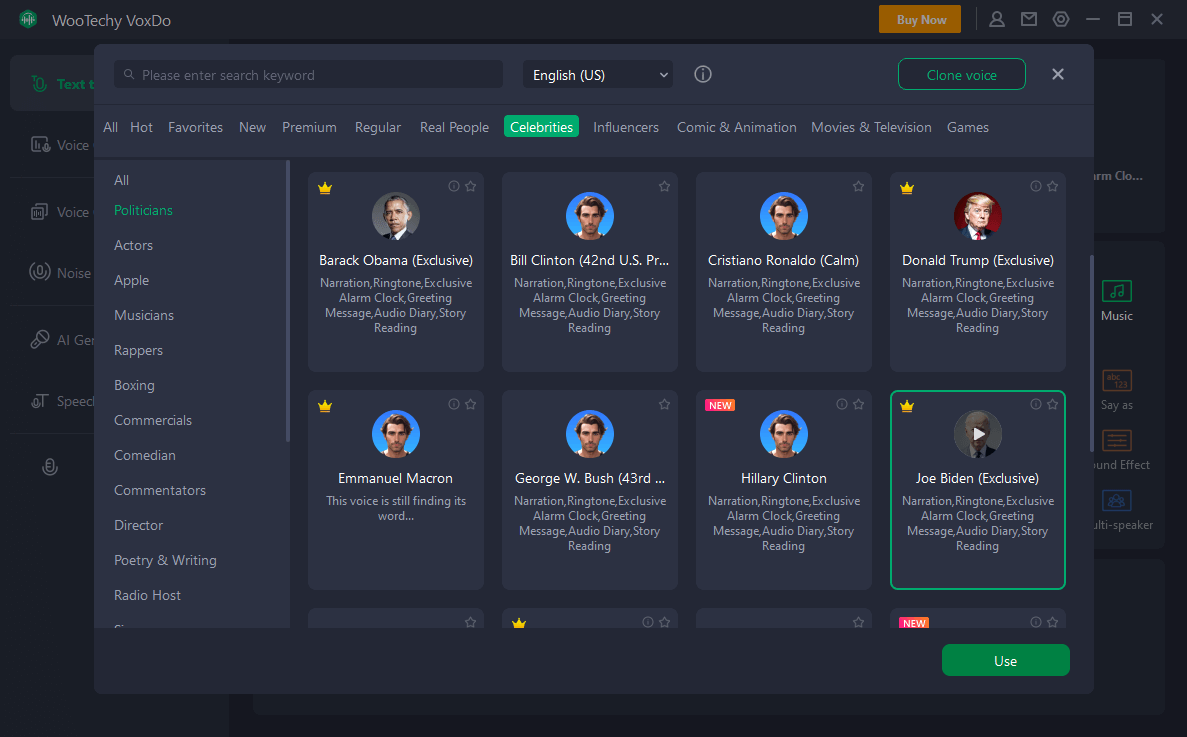Select the Musicians category in sidebar
Screen dimensions: 1187x737
point(144,315)
